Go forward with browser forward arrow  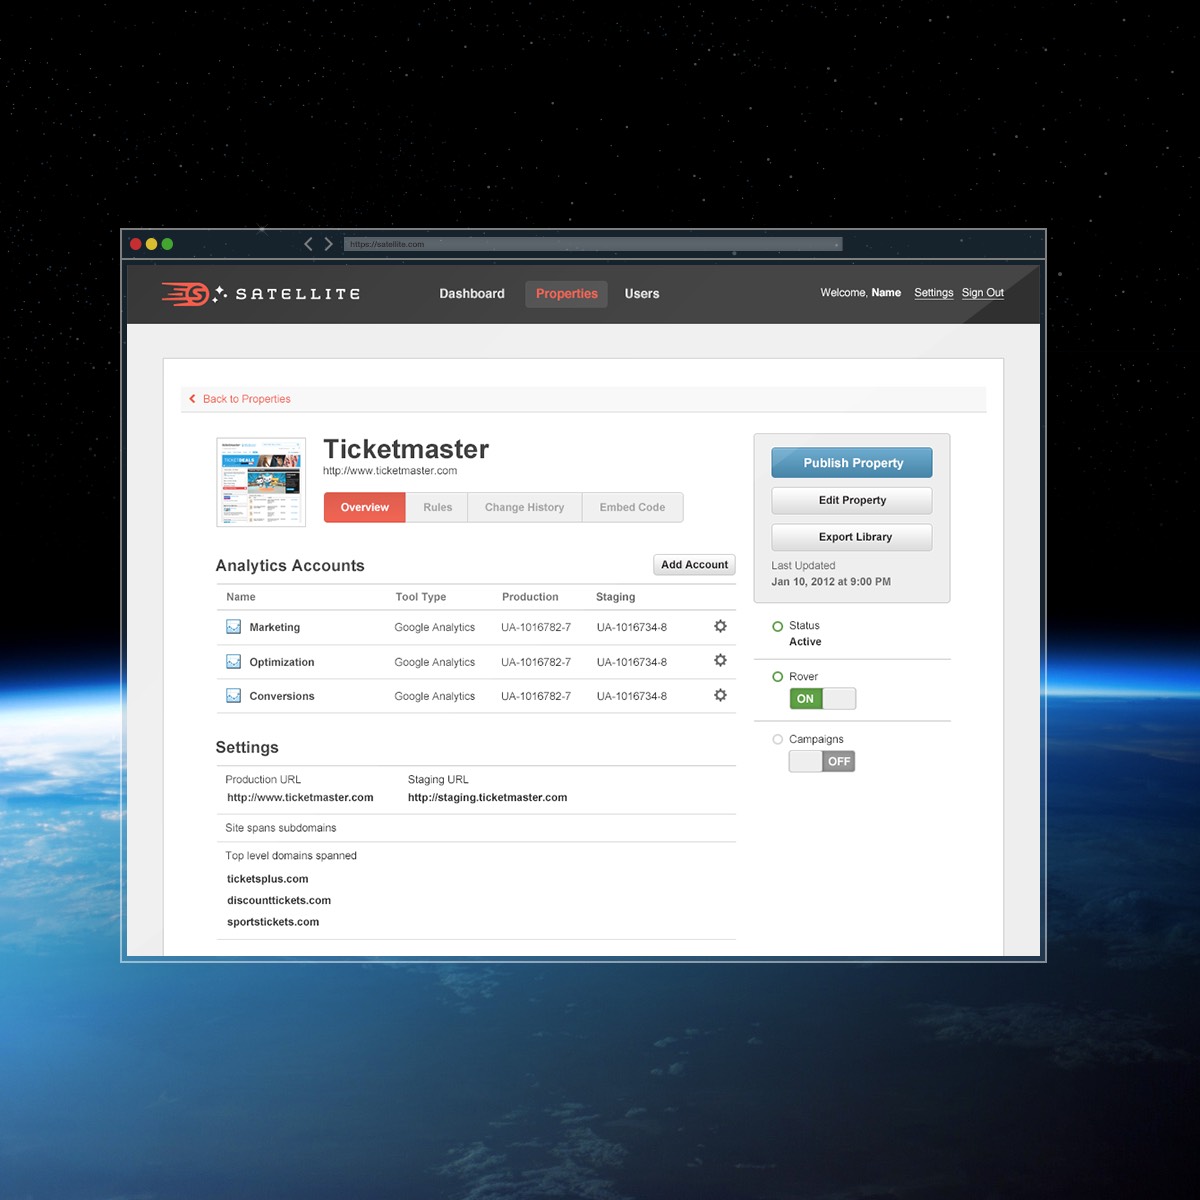[x=329, y=244]
